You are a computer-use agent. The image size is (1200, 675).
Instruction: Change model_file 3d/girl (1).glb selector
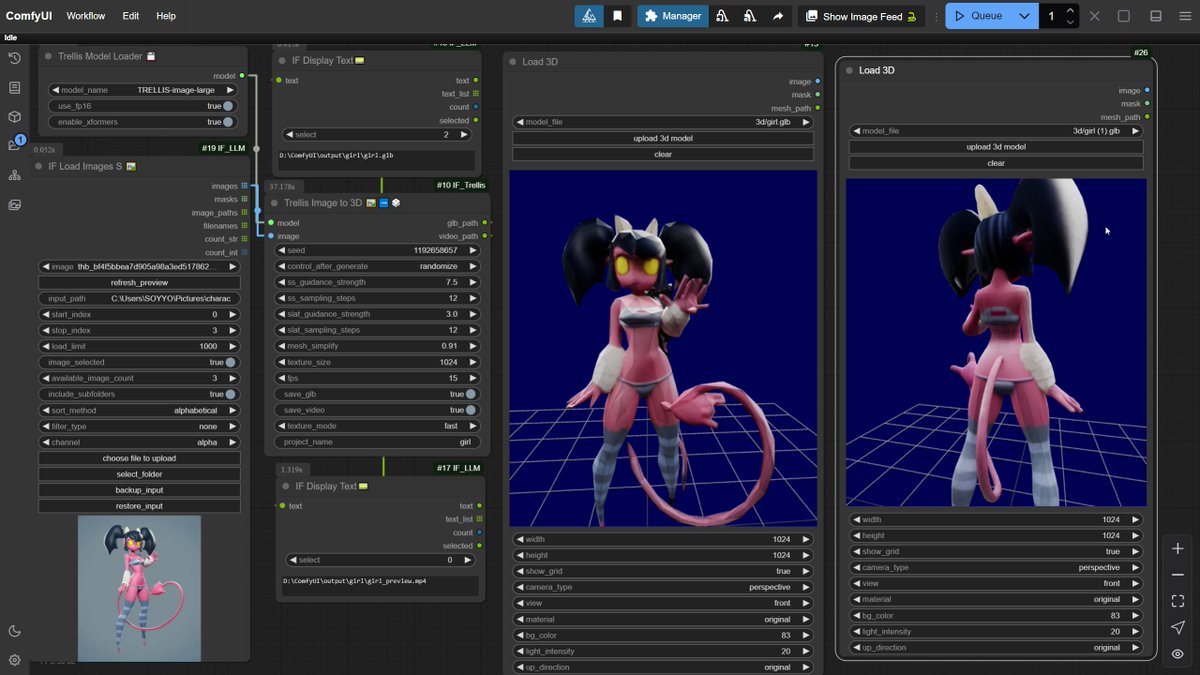[996, 131]
